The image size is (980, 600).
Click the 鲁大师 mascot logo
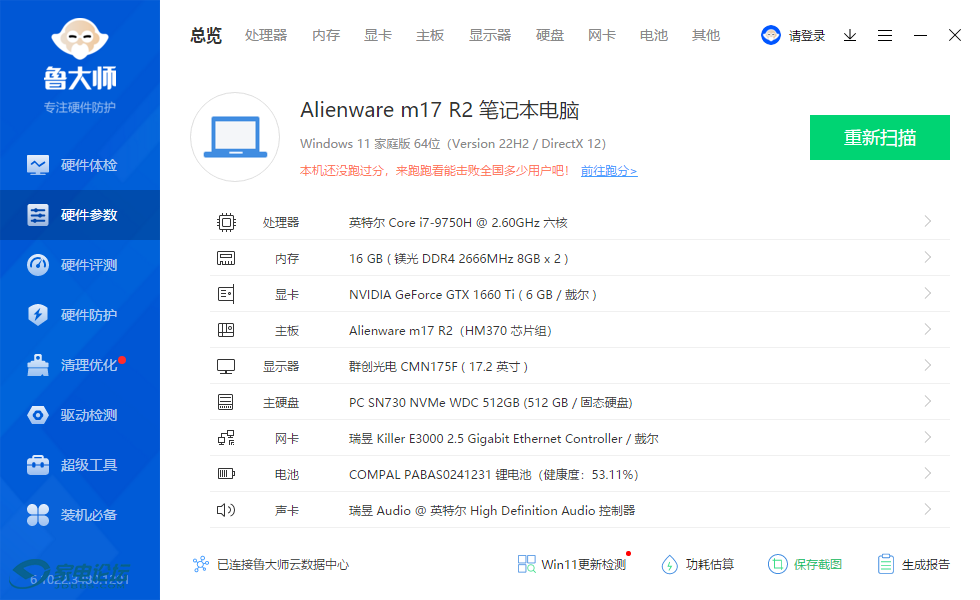pos(80,39)
